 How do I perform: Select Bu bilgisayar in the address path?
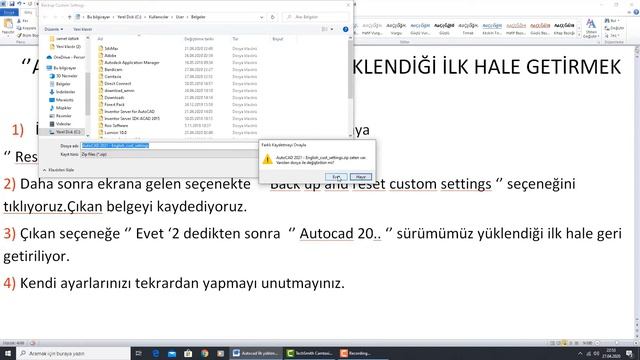click(x=98, y=17)
